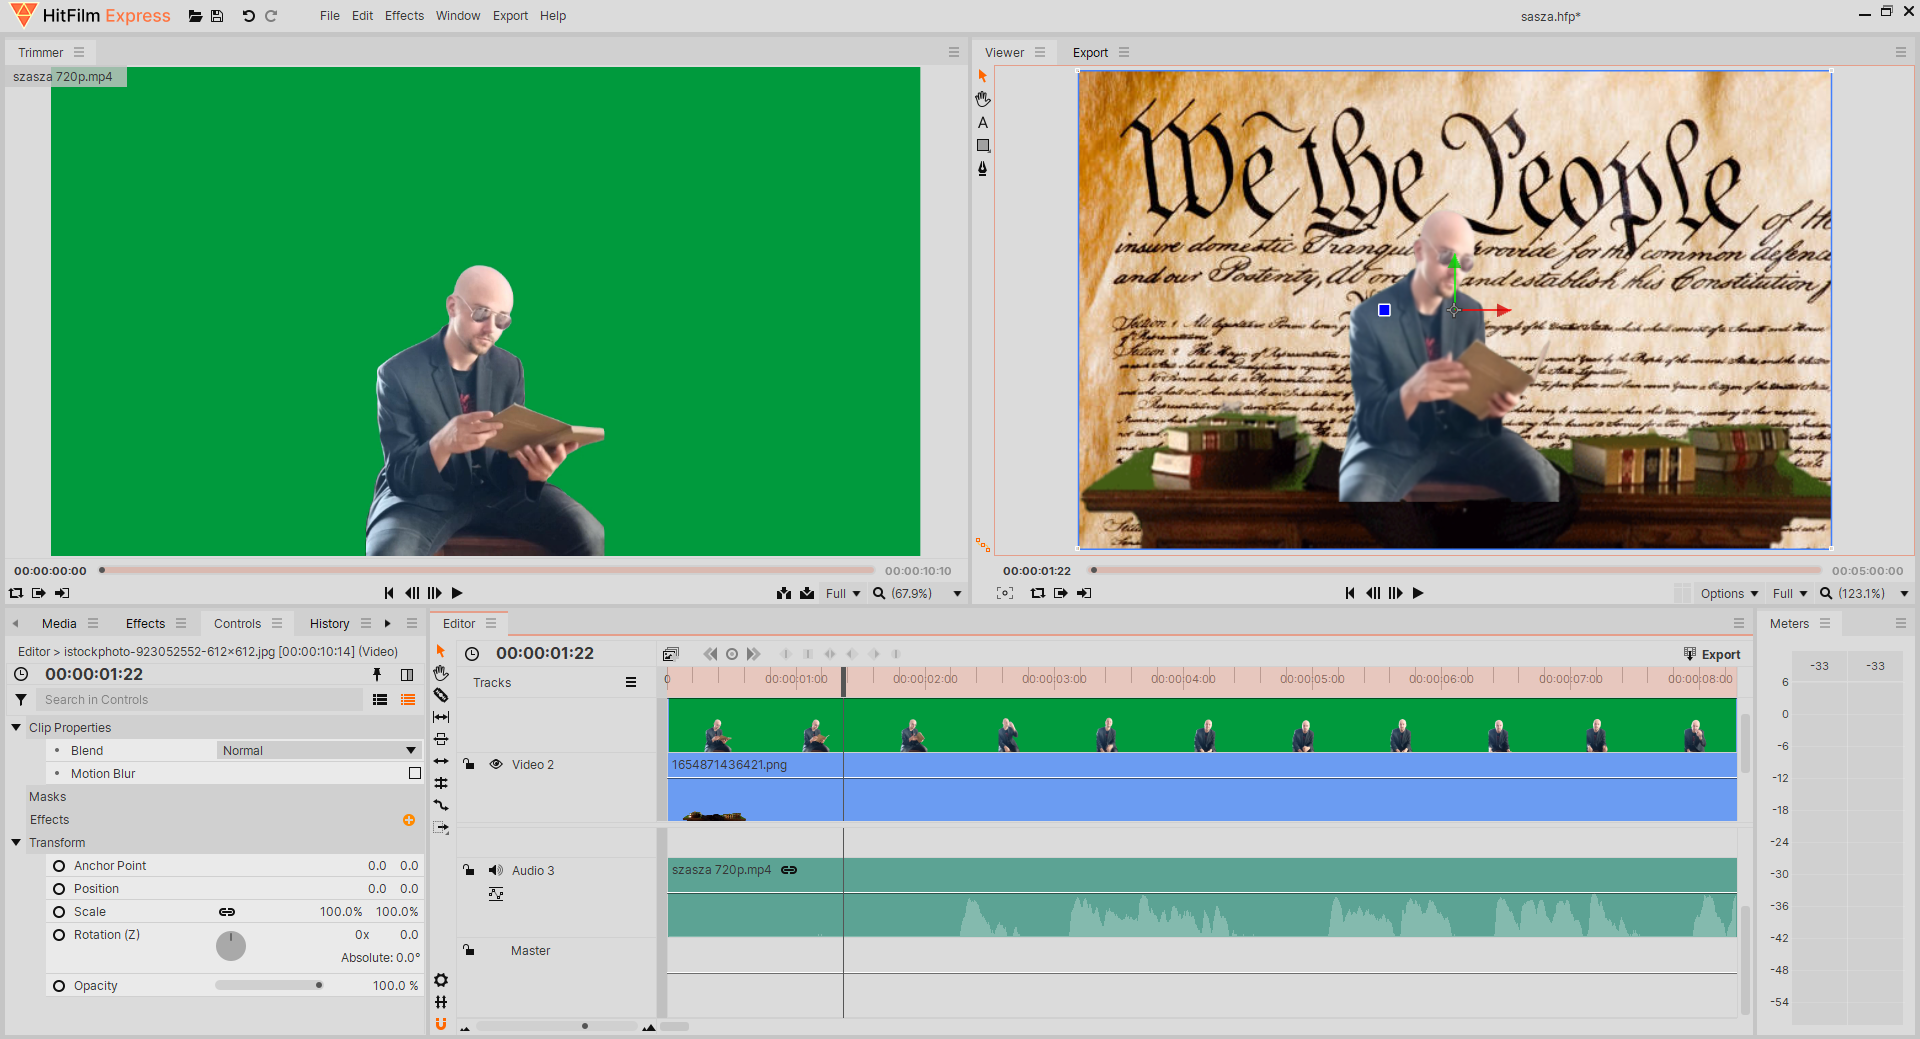Select the Viewer text tool

point(982,122)
